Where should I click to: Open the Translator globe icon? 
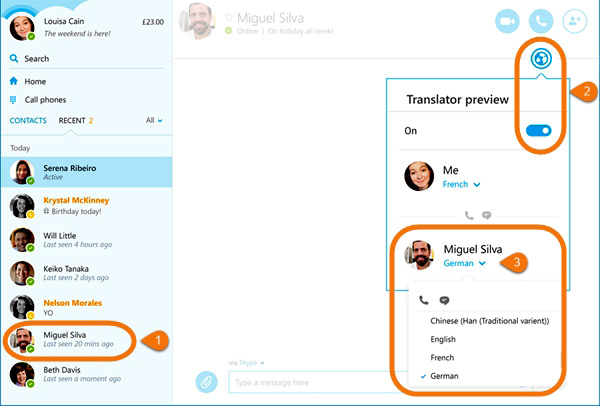point(541,59)
